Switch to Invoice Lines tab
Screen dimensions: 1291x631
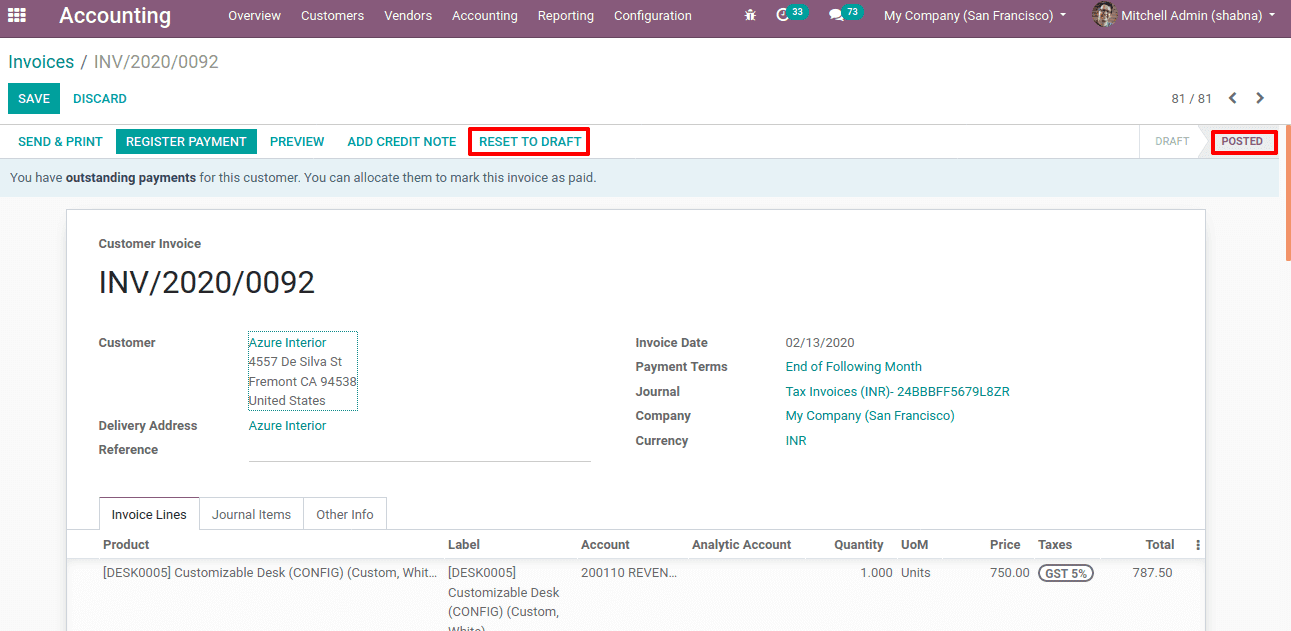pos(149,514)
